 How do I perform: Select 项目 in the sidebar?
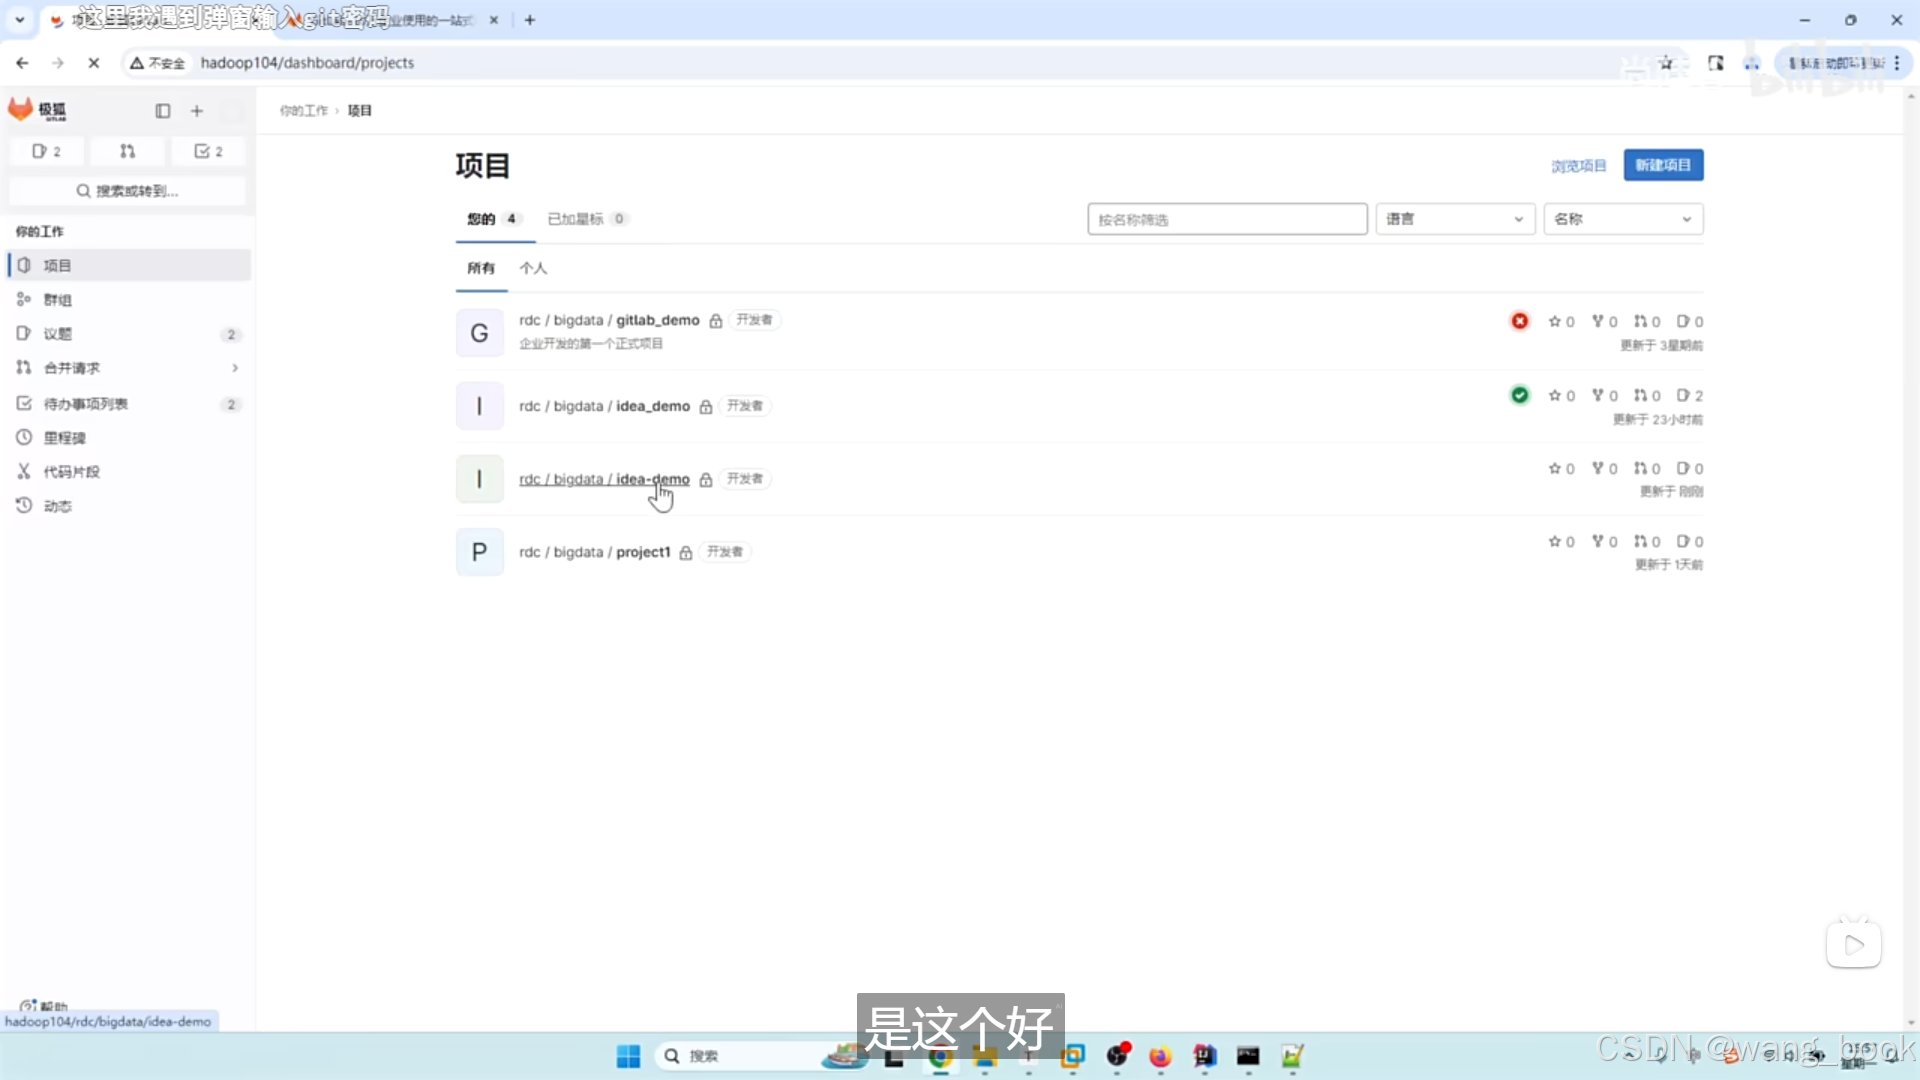128,265
